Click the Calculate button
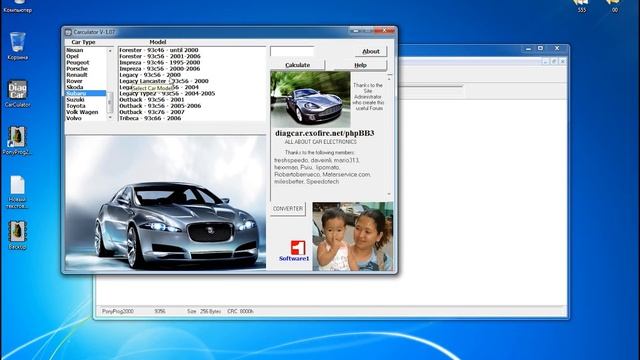Image resolution: width=640 pixels, height=360 pixels. (x=297, y=65)
